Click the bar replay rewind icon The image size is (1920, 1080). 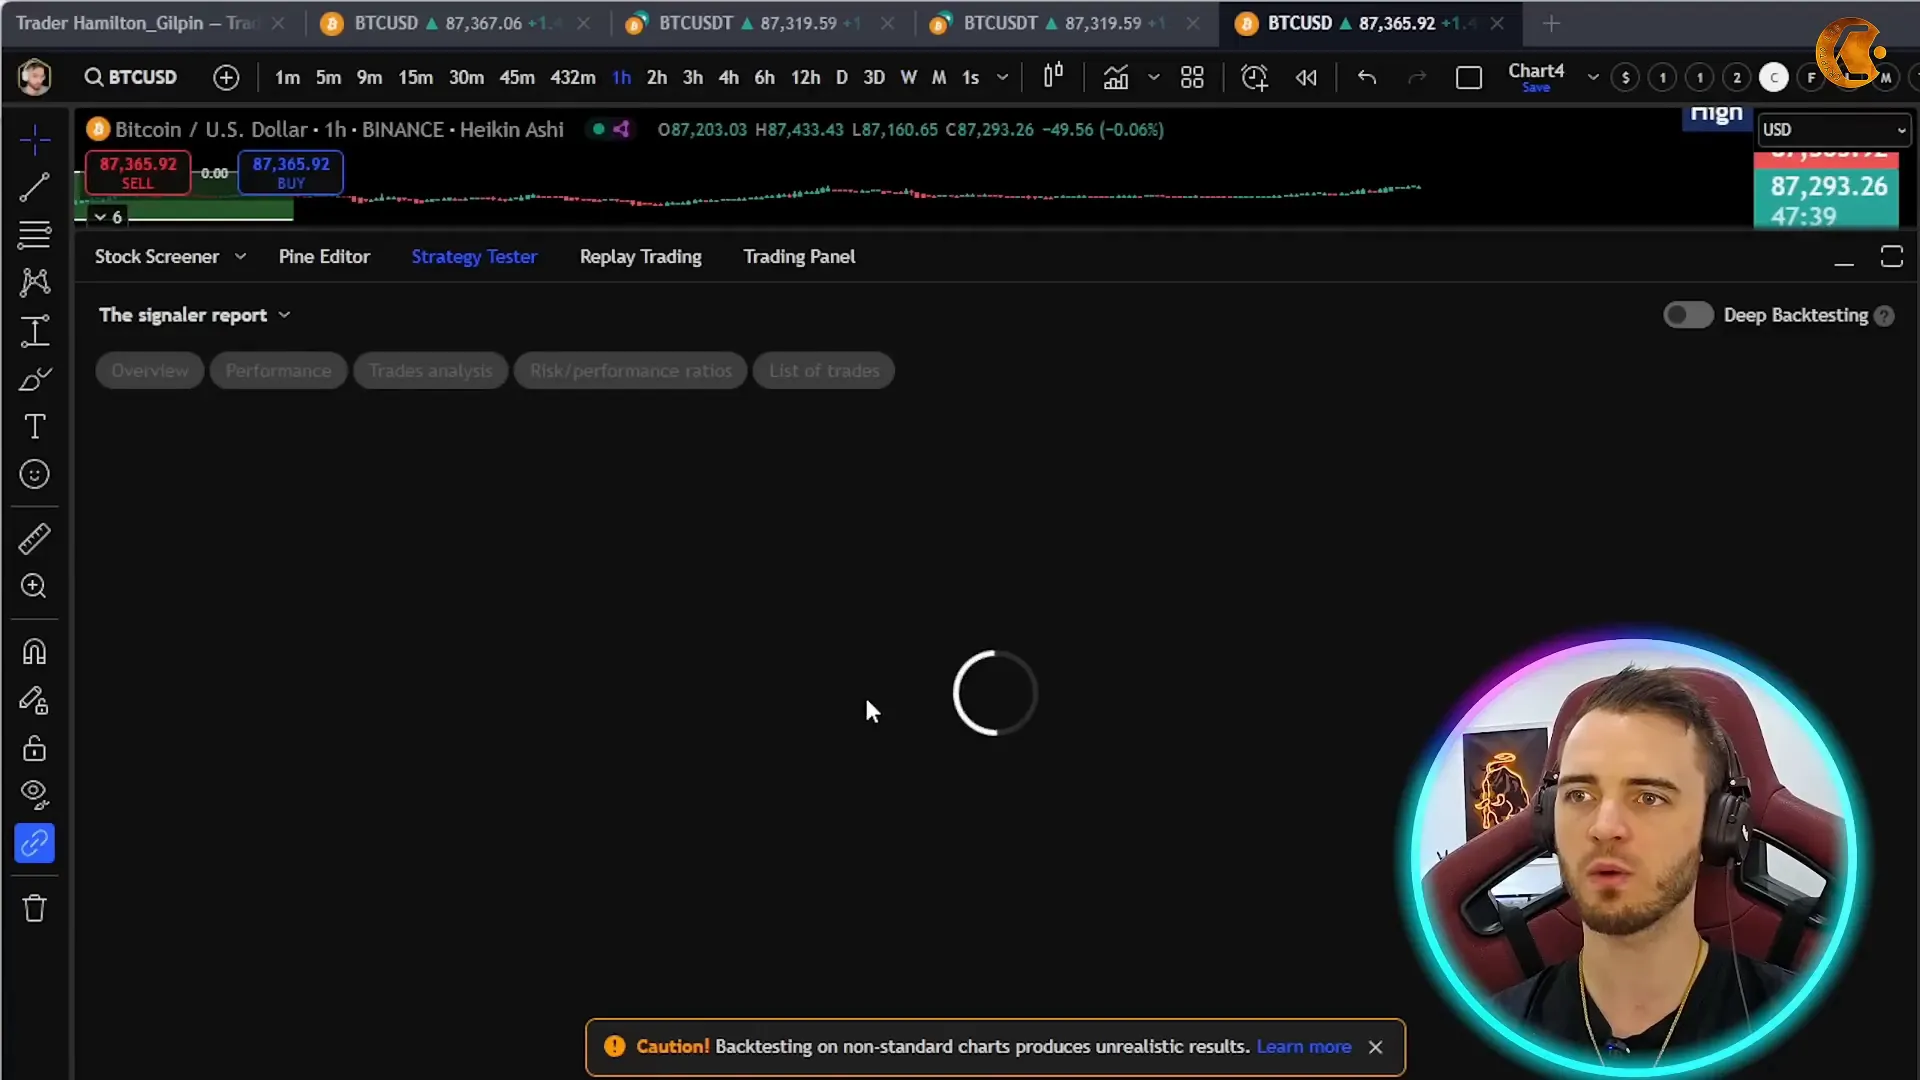click(1306, 77)
